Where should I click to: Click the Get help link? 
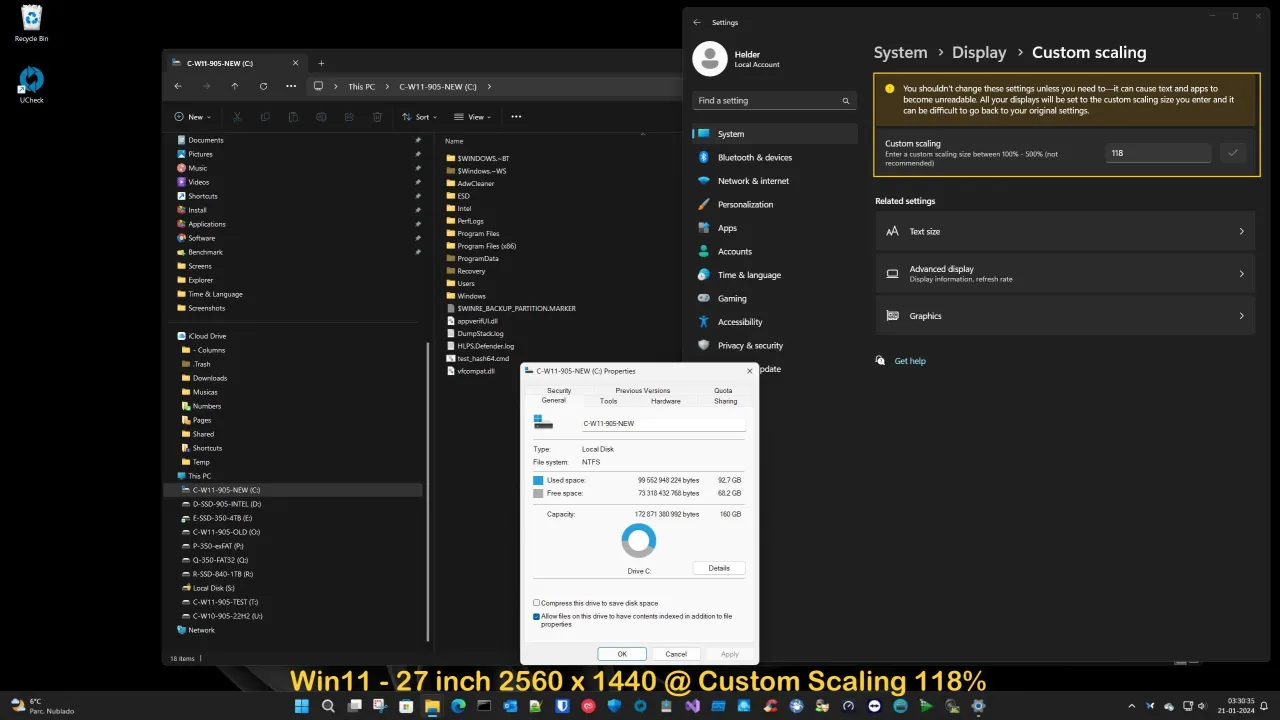coord(910,361)
